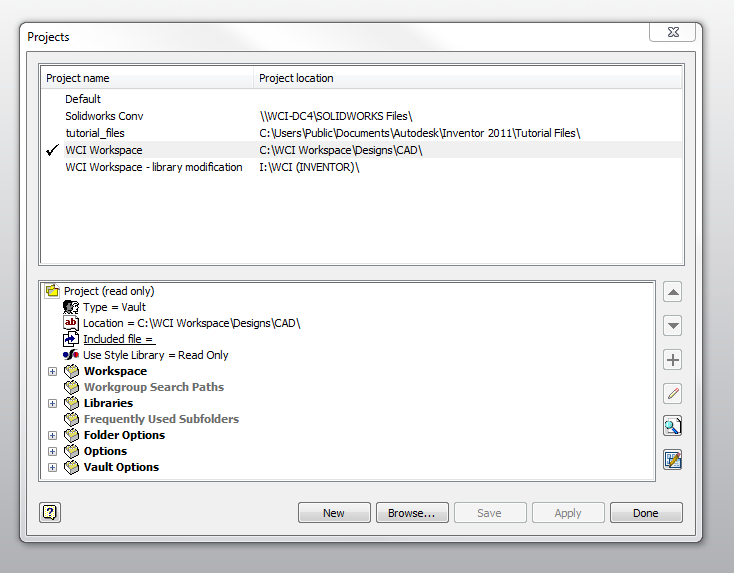Click the Use Style Library icon
734x573 pixels.
tap(71, 355)
